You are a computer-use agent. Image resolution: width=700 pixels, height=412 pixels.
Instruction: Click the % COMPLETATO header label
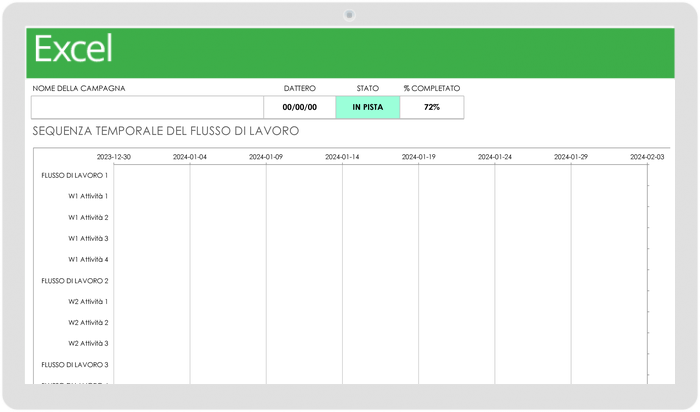[x=431, y=88]
